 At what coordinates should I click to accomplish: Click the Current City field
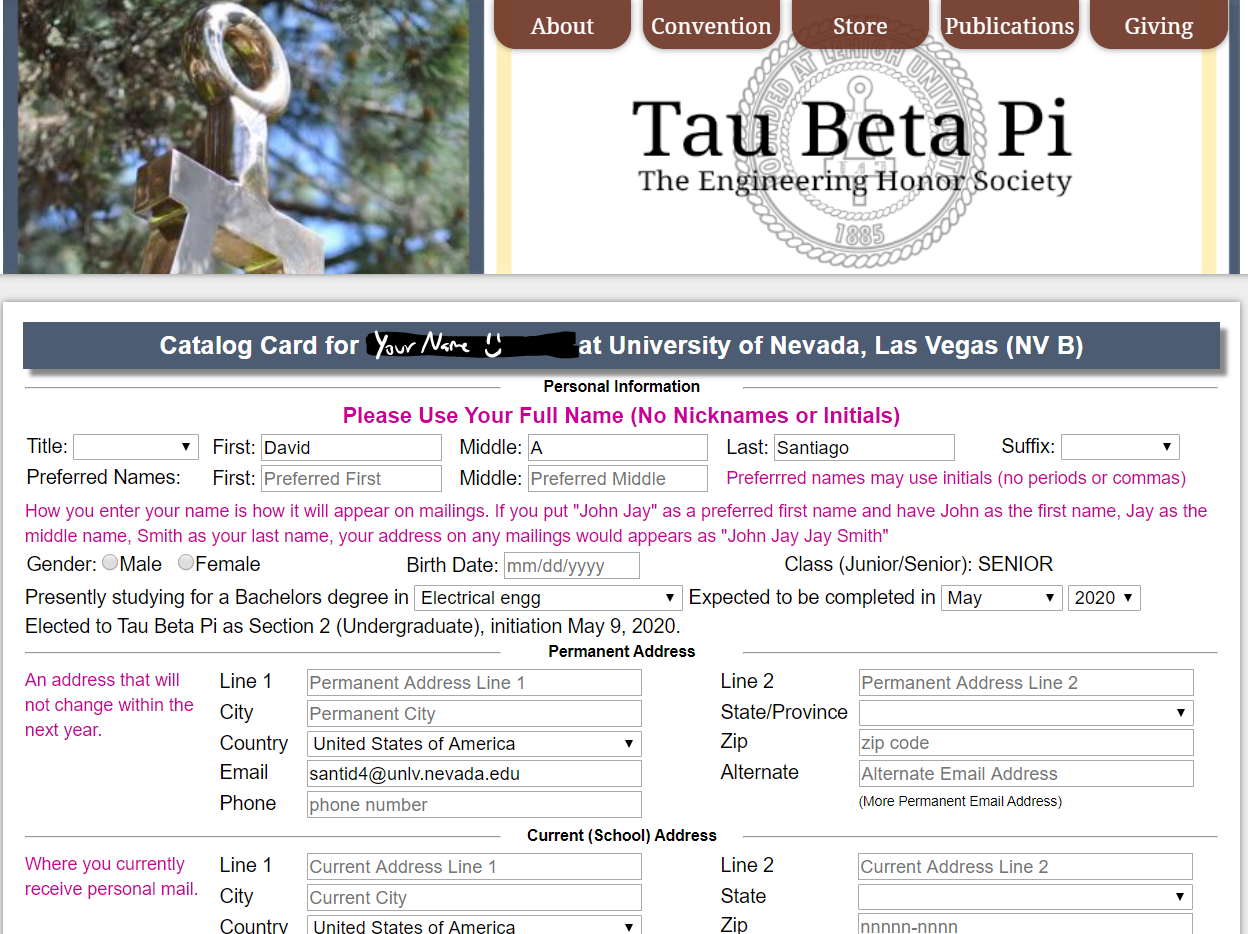(474, 898)
